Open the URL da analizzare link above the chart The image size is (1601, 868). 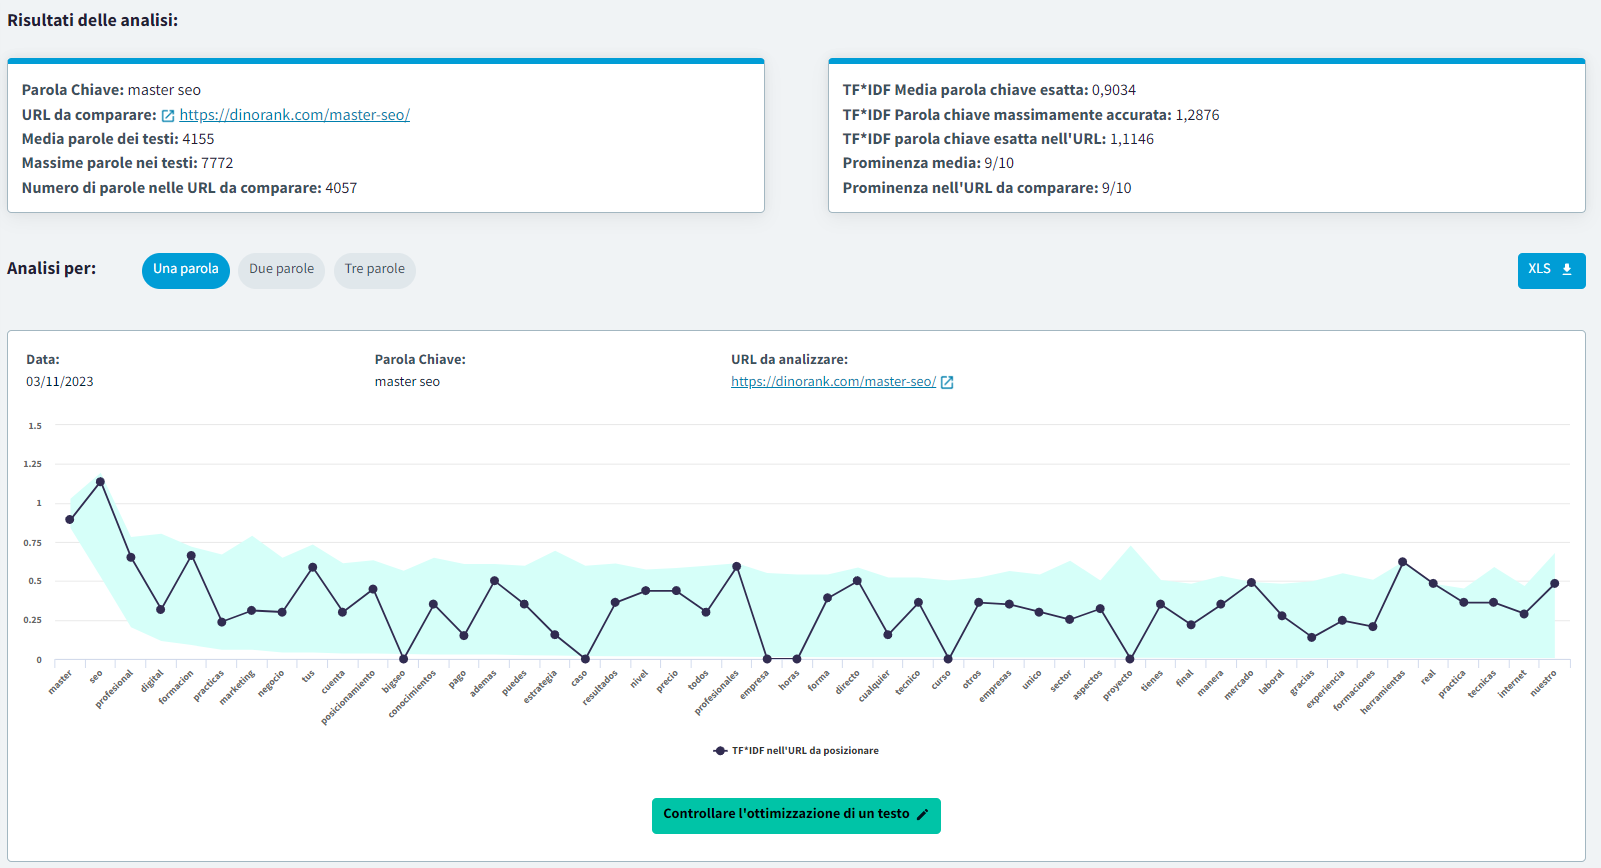pyautogui.click(x=833, y=382)
